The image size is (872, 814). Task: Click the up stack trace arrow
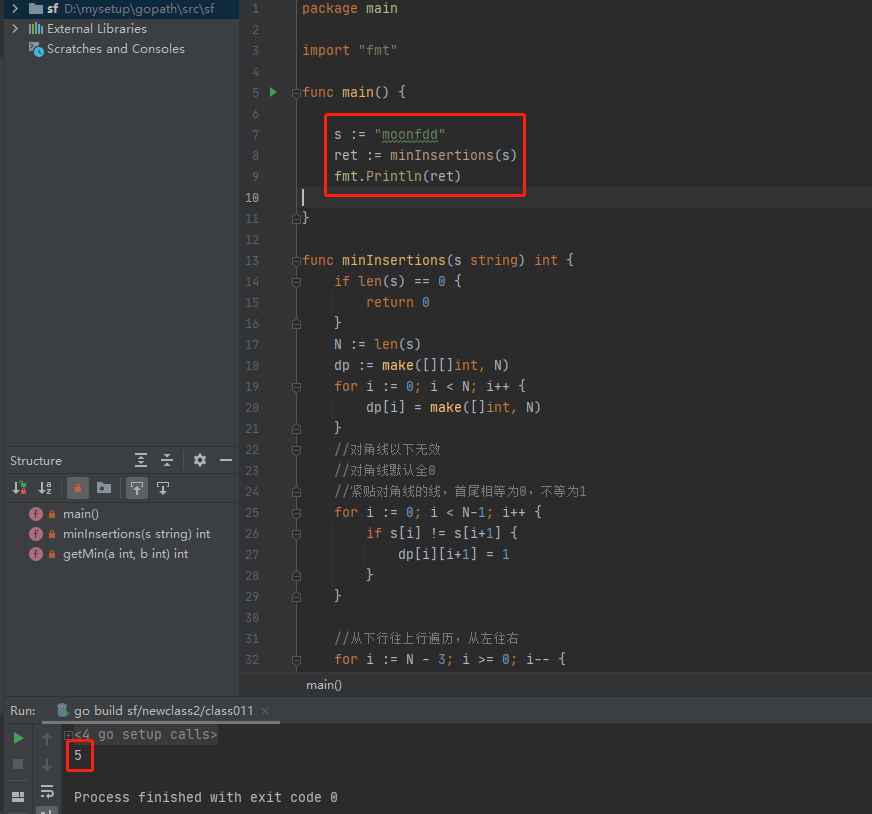tap(47, 738)
